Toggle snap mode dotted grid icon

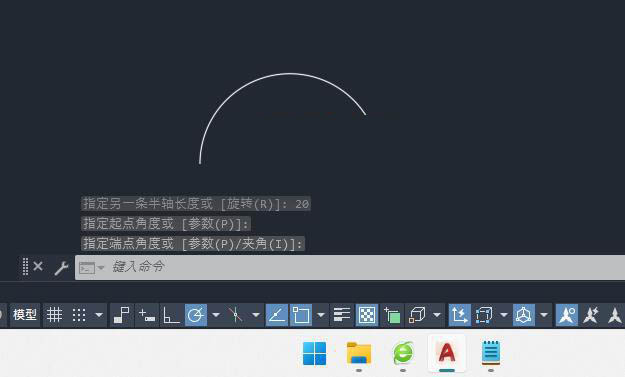pos(79,315)
